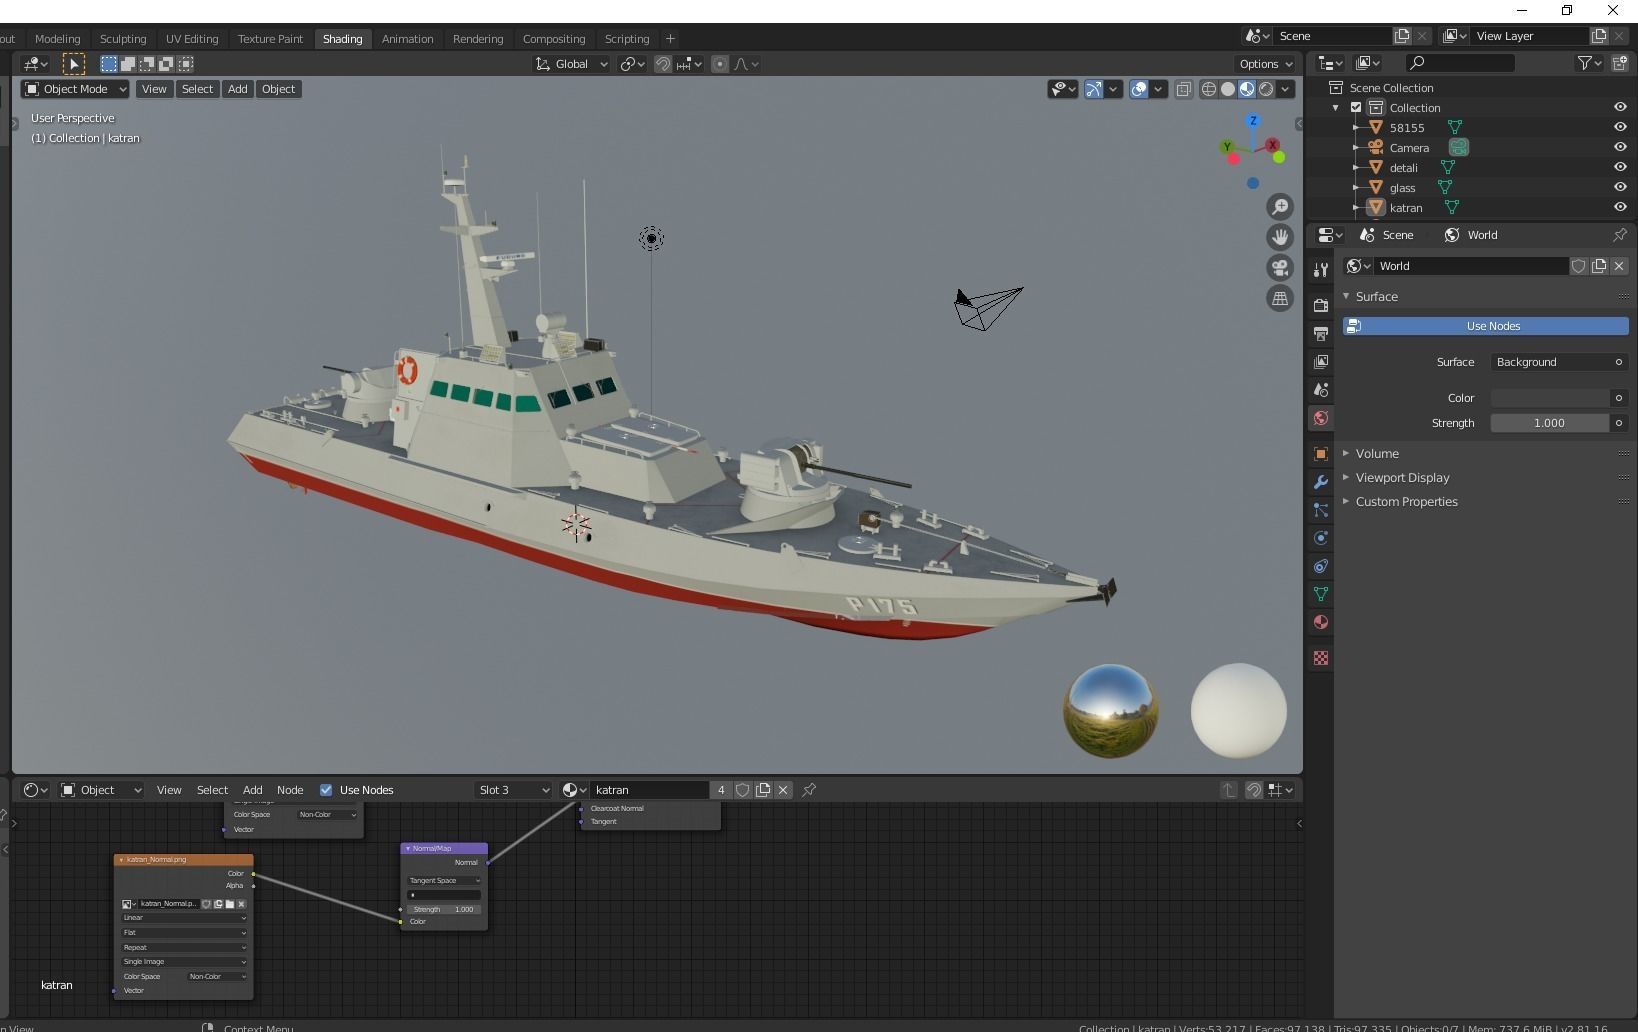1638x1032 pixels.
Task: Open the viewport Options dropdown
Action: (x=1266, y=64)
